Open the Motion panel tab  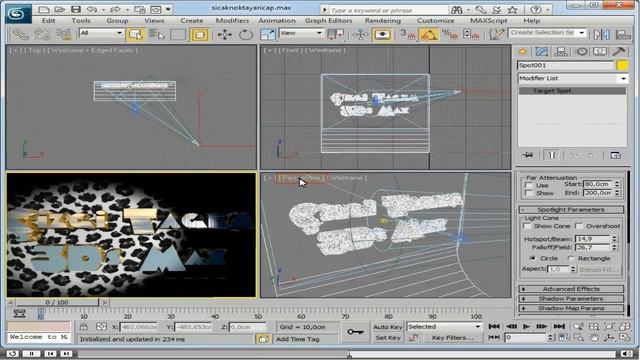pos(581,52)
